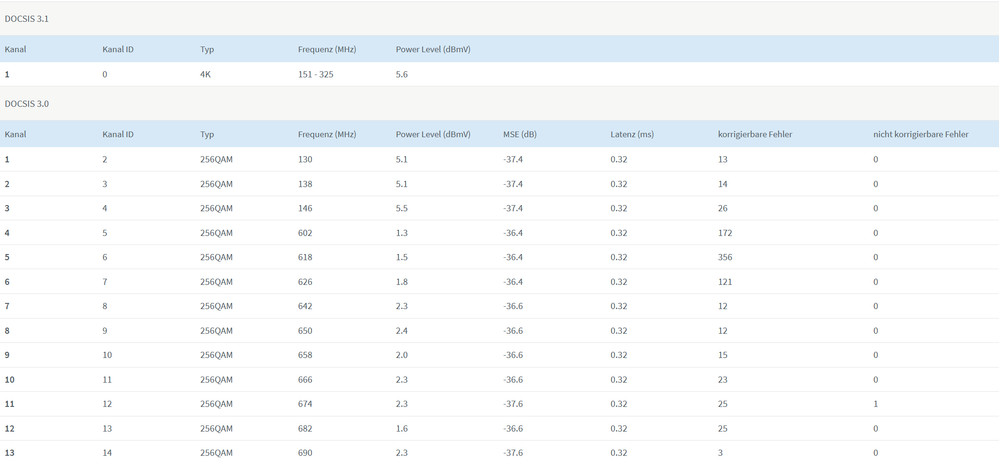Click Typ header in DOCSIS 3.1 table
Viewport: 999px width, 461px height.
pos(207,50)
